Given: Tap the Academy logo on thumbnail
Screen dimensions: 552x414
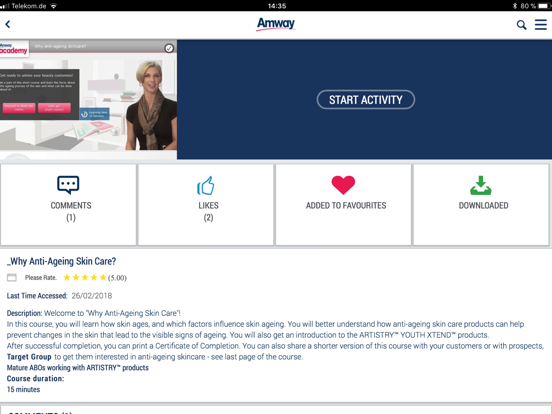Looking at the screenshot, I should (x=14, y=49).
